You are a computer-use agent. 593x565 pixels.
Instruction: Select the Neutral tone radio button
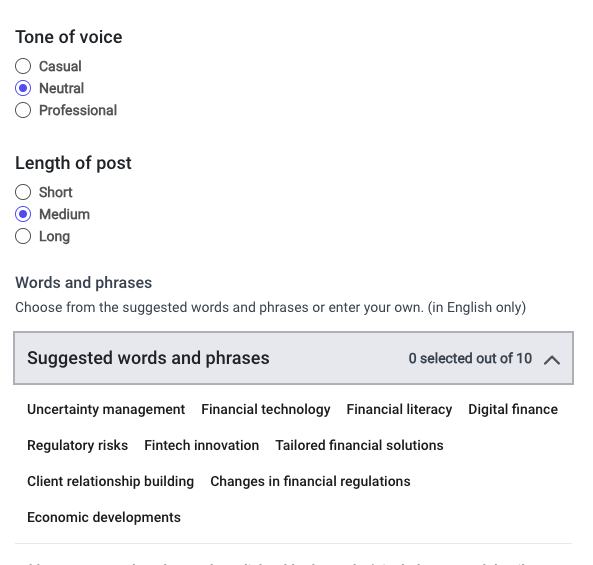pyautogui.click(x=23, y=88)
